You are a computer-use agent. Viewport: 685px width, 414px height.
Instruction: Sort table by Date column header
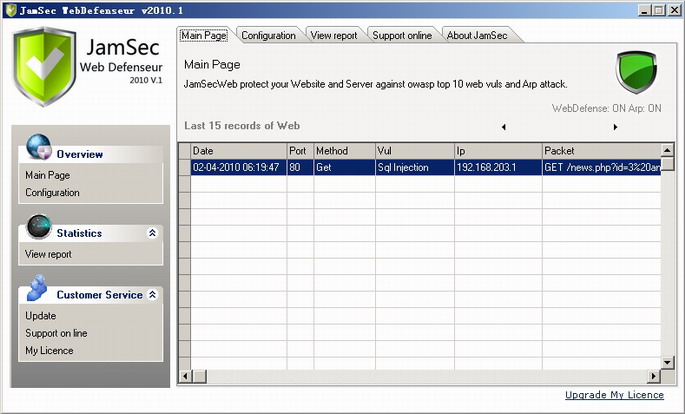[239, 151]
